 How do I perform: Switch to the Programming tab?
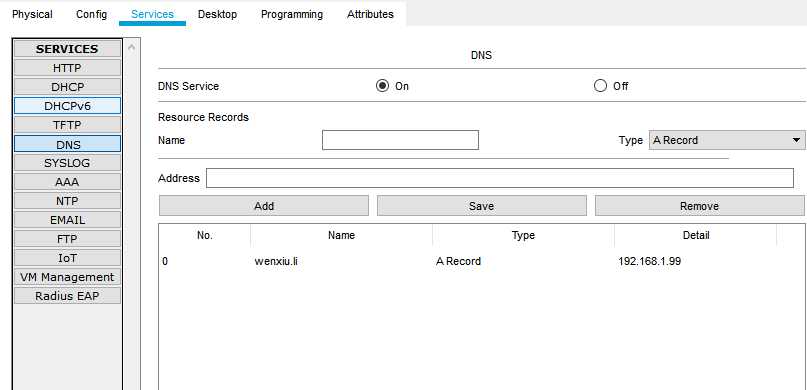292,14
